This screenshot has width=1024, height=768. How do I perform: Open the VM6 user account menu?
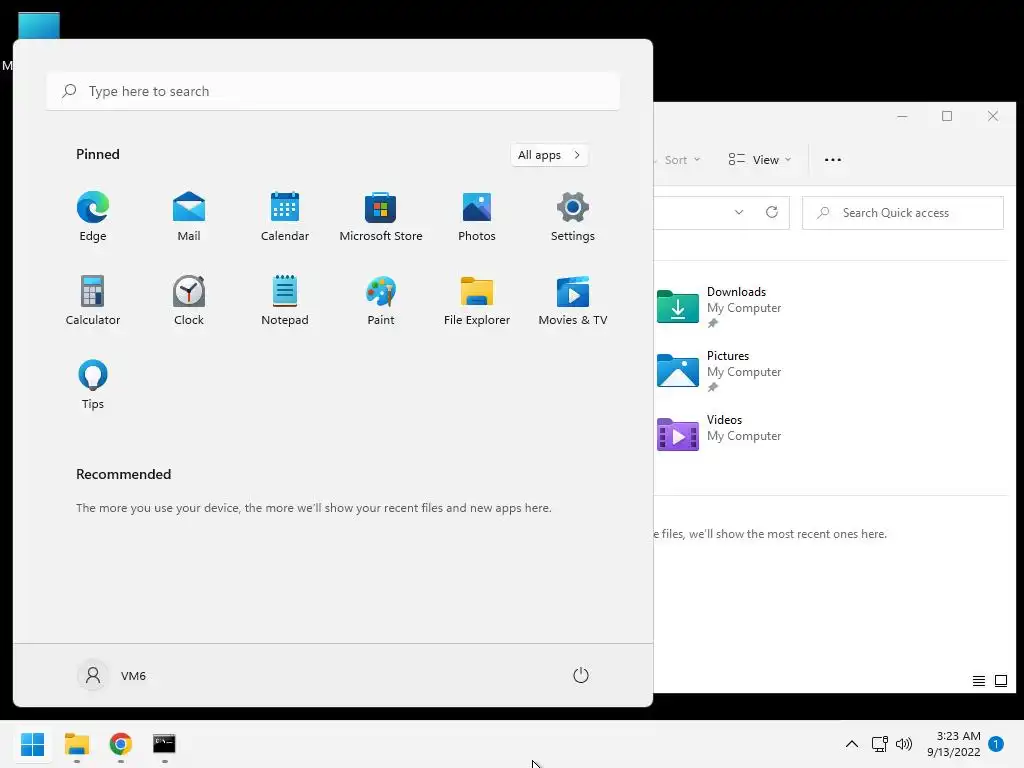tap(112, 675)
